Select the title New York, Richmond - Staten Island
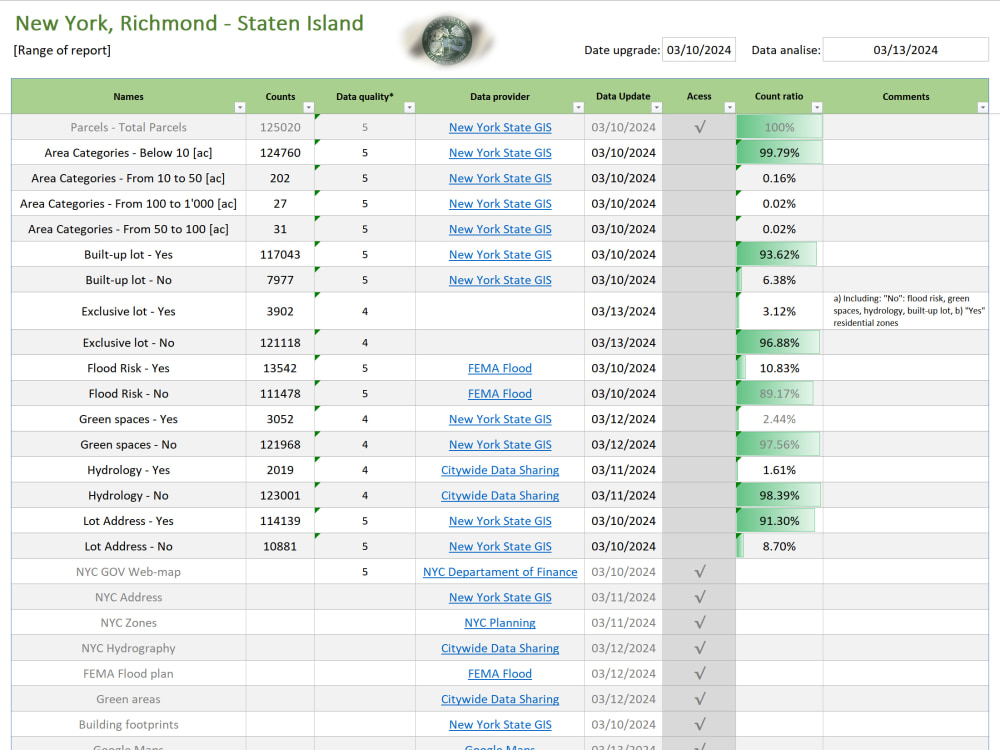 tap(189, 23)
